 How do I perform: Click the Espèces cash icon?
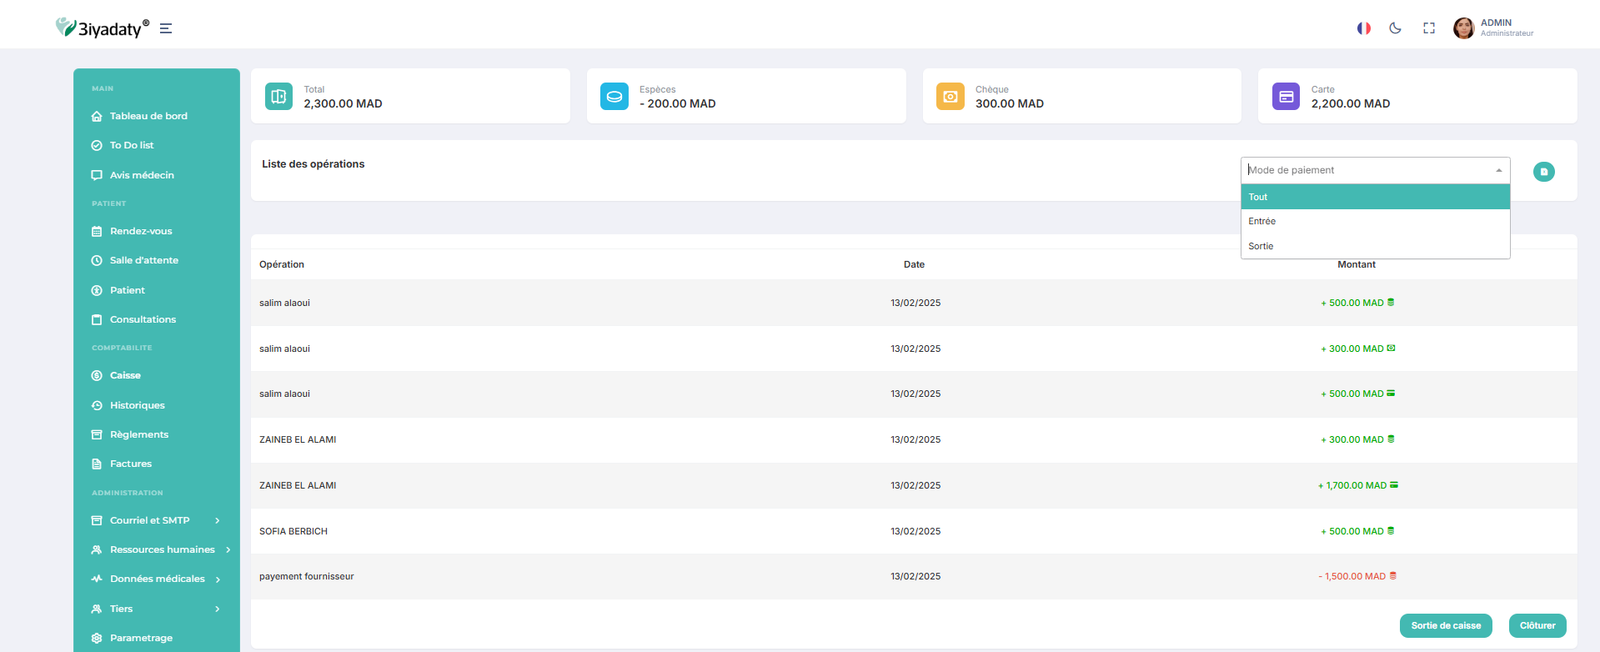point(614,96)
